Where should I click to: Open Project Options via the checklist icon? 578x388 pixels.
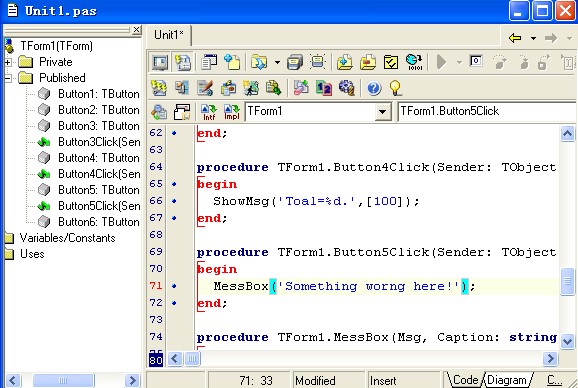pos(391,62)
